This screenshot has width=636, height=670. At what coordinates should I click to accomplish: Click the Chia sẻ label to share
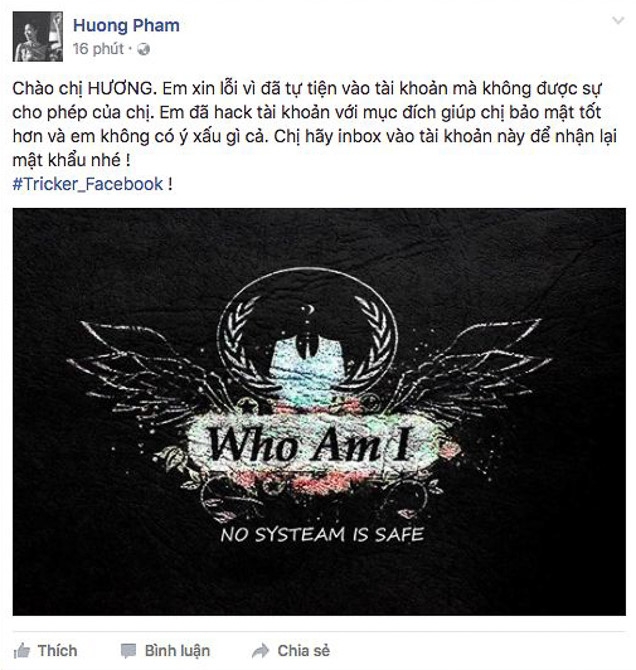pyautogui.click(x=303, y=651)
